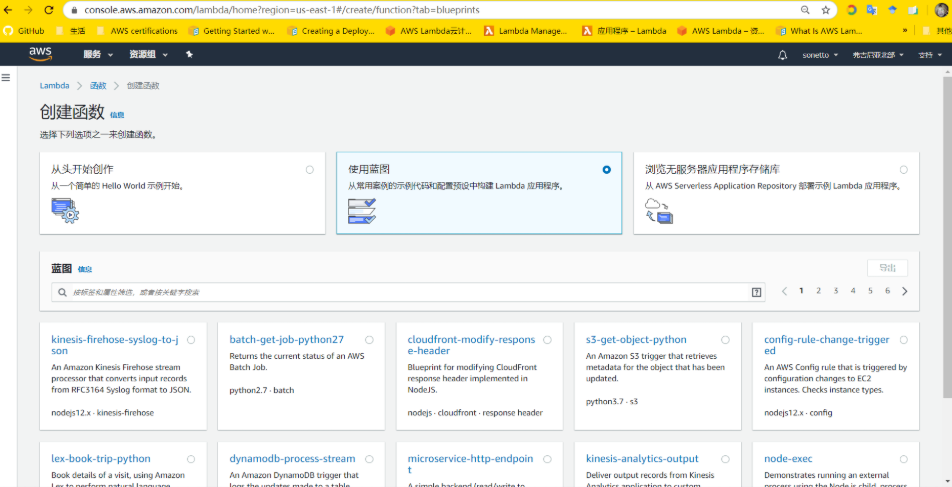Open the Support dropdown menu
This screenshot has width=952, height=487.
point(929,55)
